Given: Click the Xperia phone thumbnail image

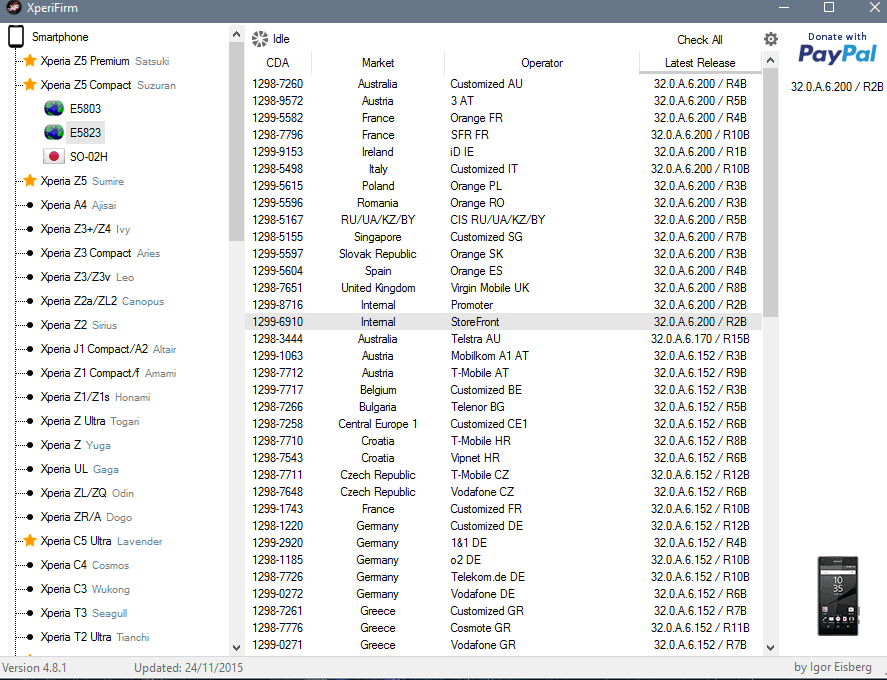Looking at the screenshot, I should point(838,596).
